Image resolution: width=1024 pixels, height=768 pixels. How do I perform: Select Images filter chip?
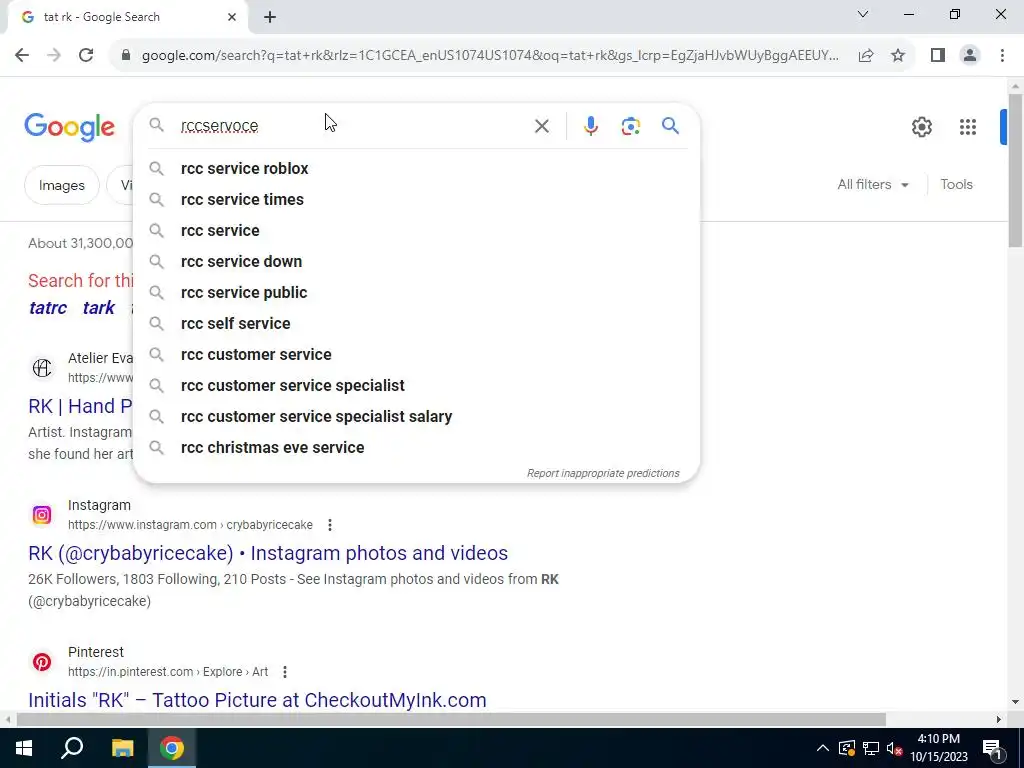(61, 185)
